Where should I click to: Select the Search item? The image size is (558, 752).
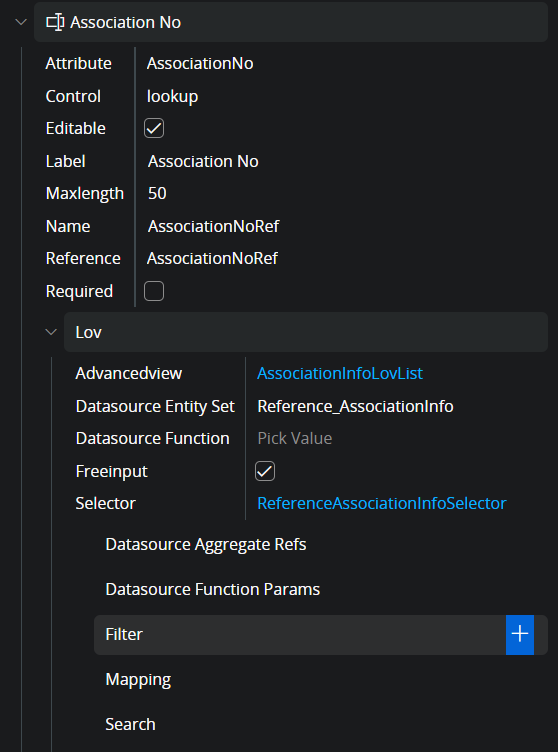tap(131, 724)
